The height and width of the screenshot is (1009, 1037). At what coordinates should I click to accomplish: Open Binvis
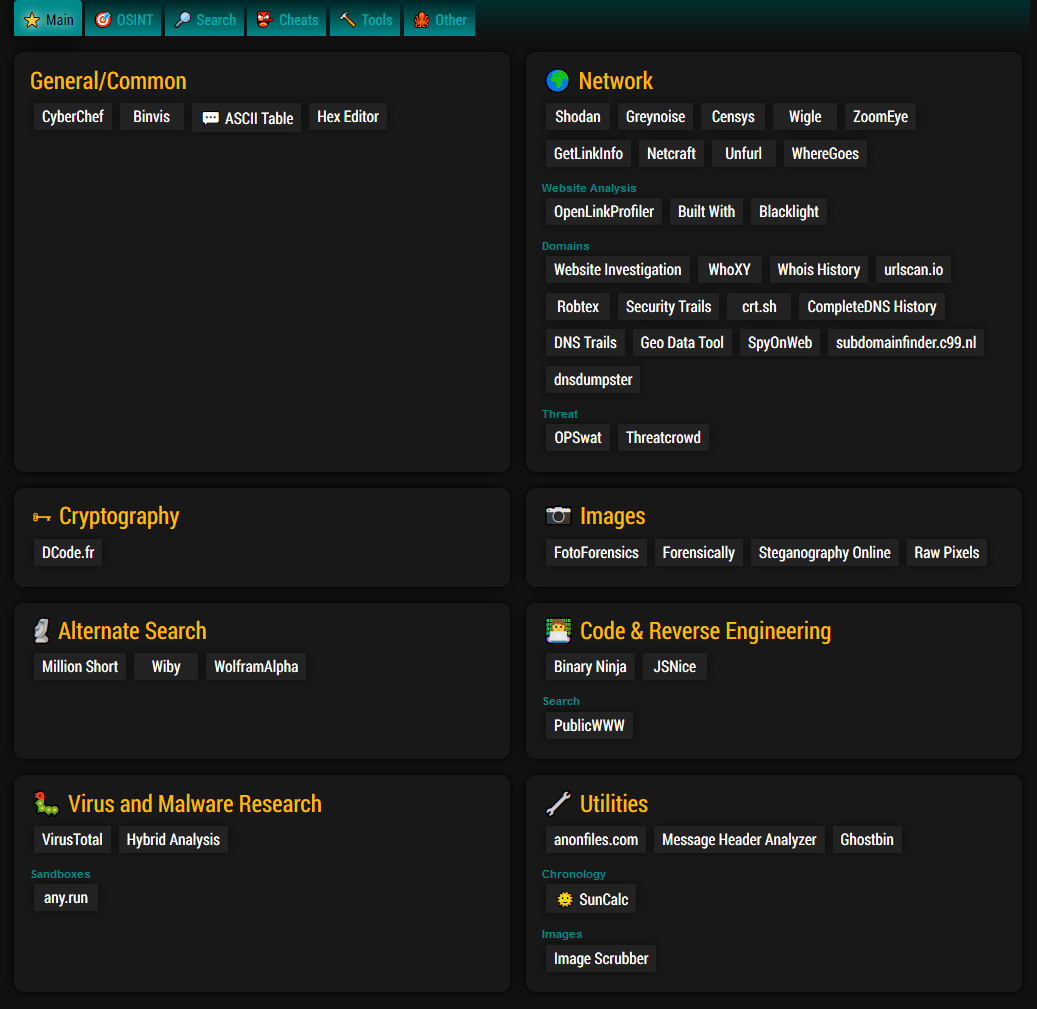pyautogui.click(x=151, y=117)
